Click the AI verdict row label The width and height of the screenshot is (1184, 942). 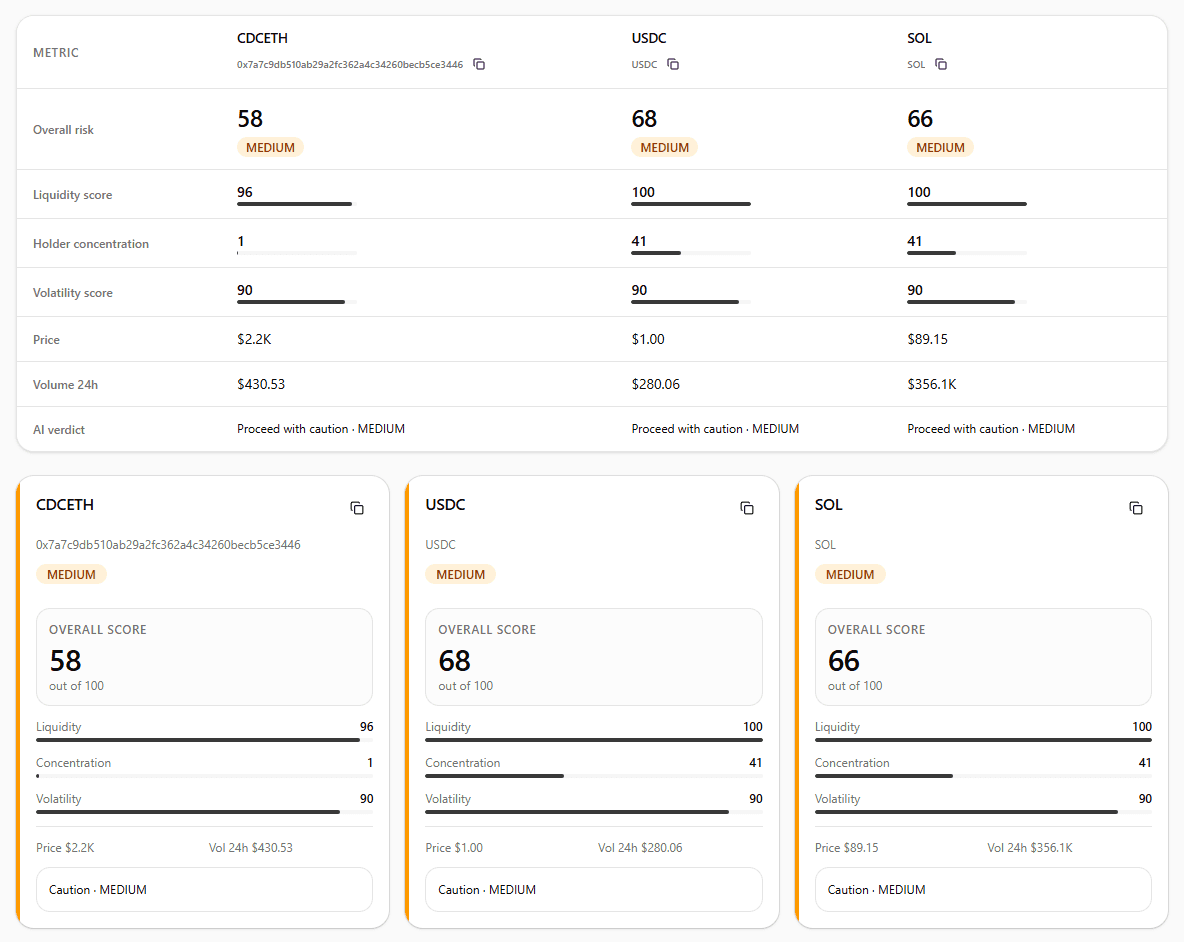coord(59,429)
